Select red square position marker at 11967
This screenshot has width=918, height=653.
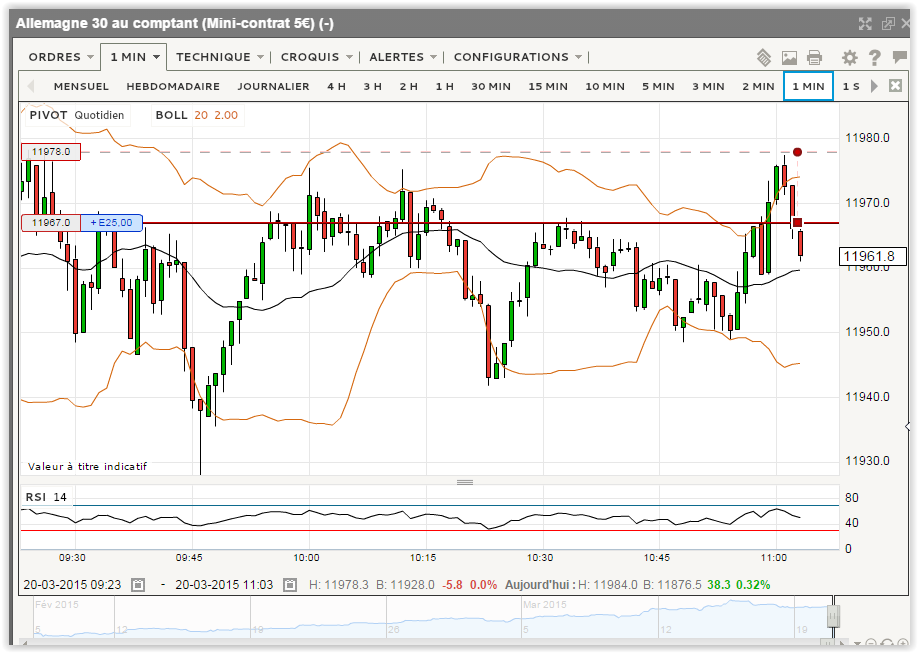click(x=797, y=223)
